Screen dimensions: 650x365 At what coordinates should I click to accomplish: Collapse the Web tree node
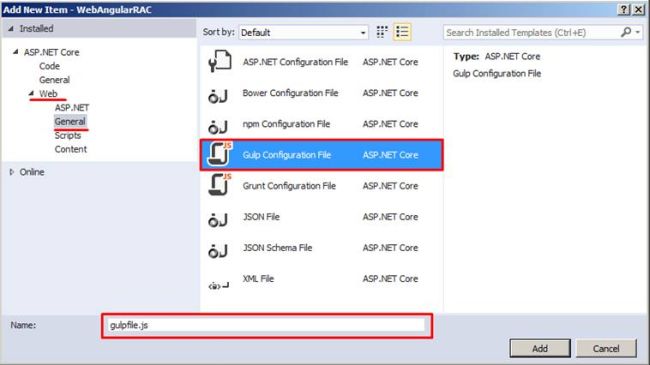31,93
